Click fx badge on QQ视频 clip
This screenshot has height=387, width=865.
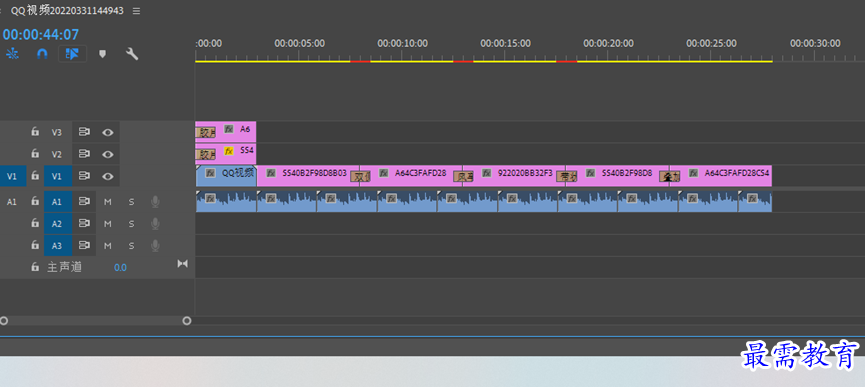[210, 173]
